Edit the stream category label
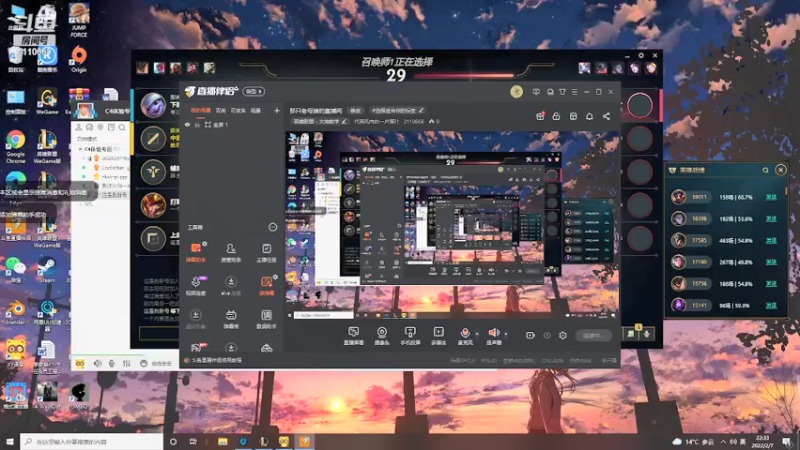Screen dimensions: 800x450 pos(319,121)
